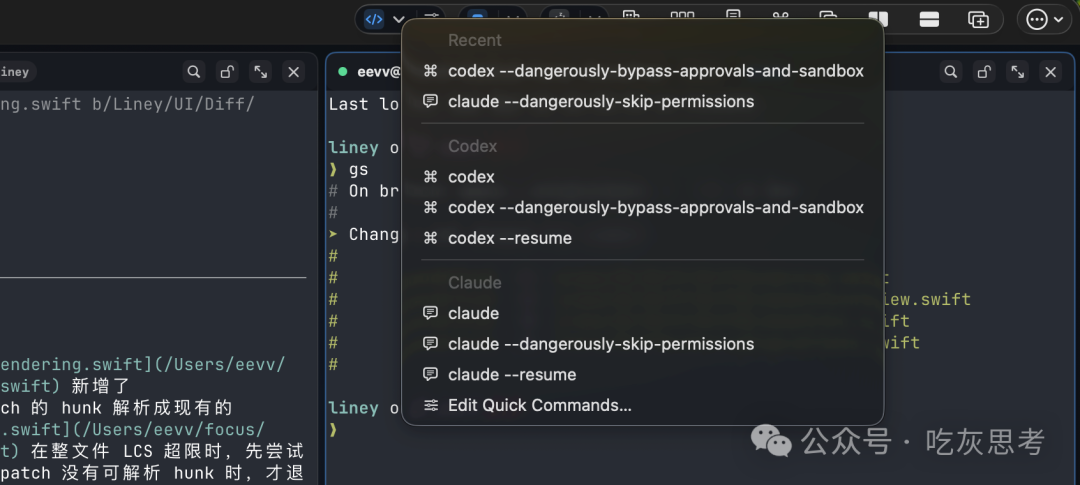Click the Last lo text in right terminal
Viewport: 1080px width, 485px height.
pos(364,105)
